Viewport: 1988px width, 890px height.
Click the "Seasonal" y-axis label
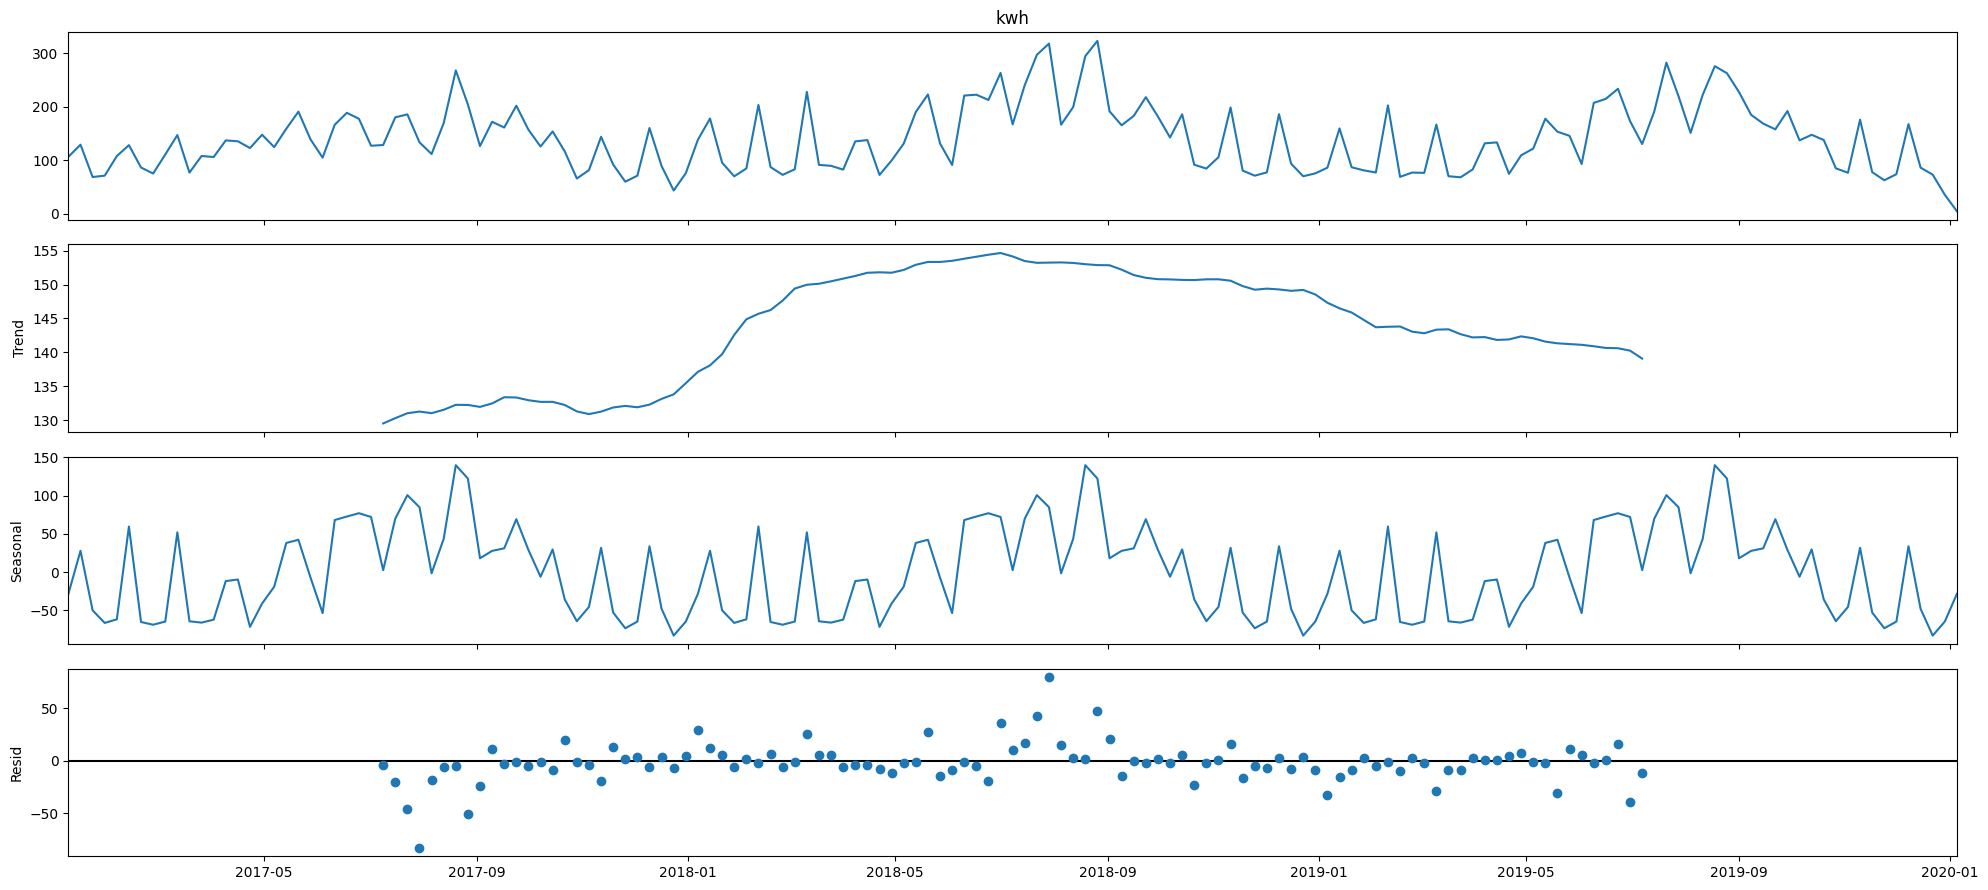pos(18,551)
